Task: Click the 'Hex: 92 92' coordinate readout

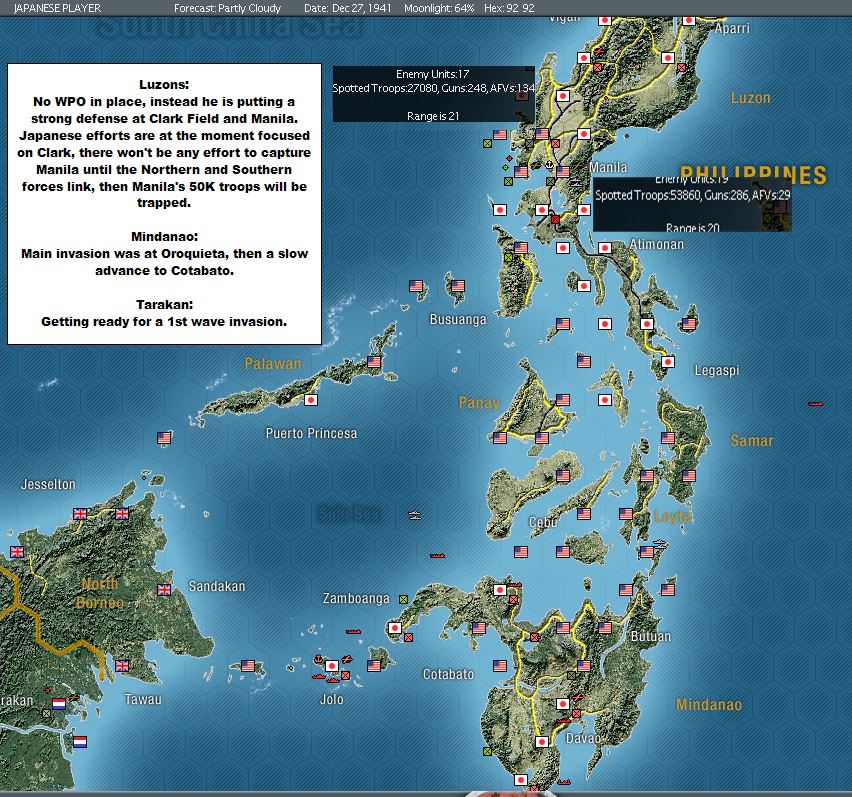Action: [509, 8]
